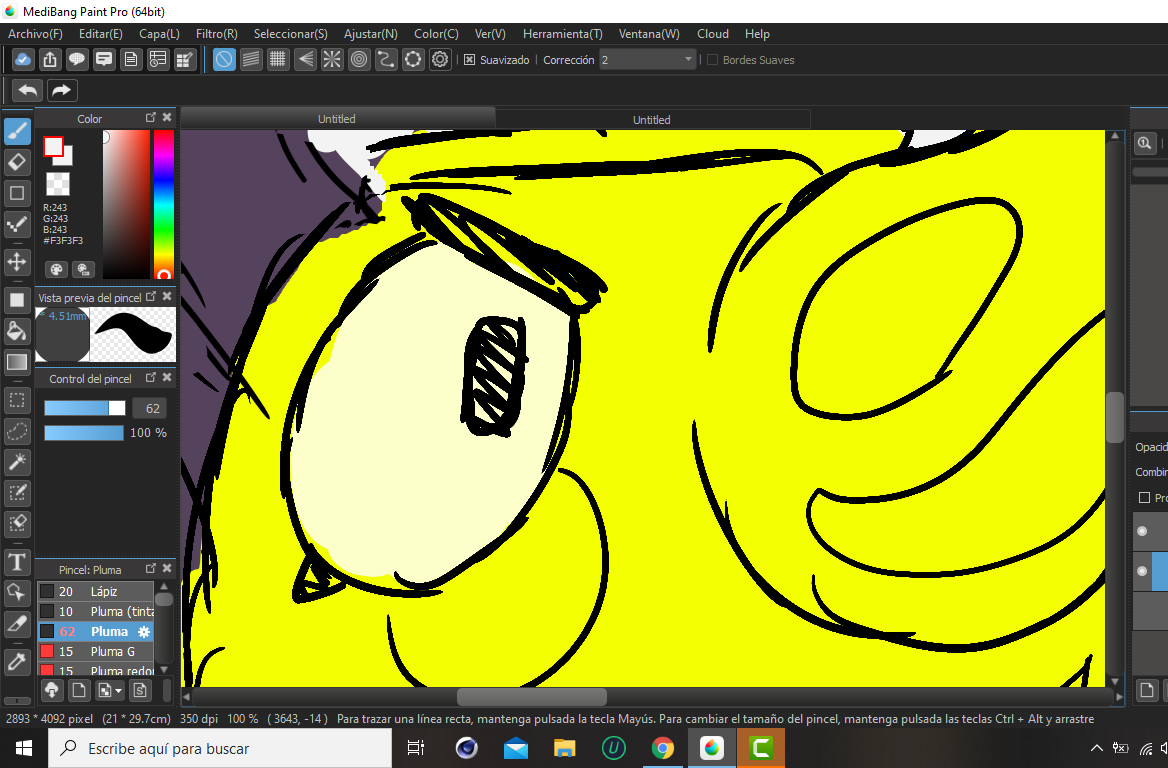Enable concentric circle snap

click(x=359, y=60)
